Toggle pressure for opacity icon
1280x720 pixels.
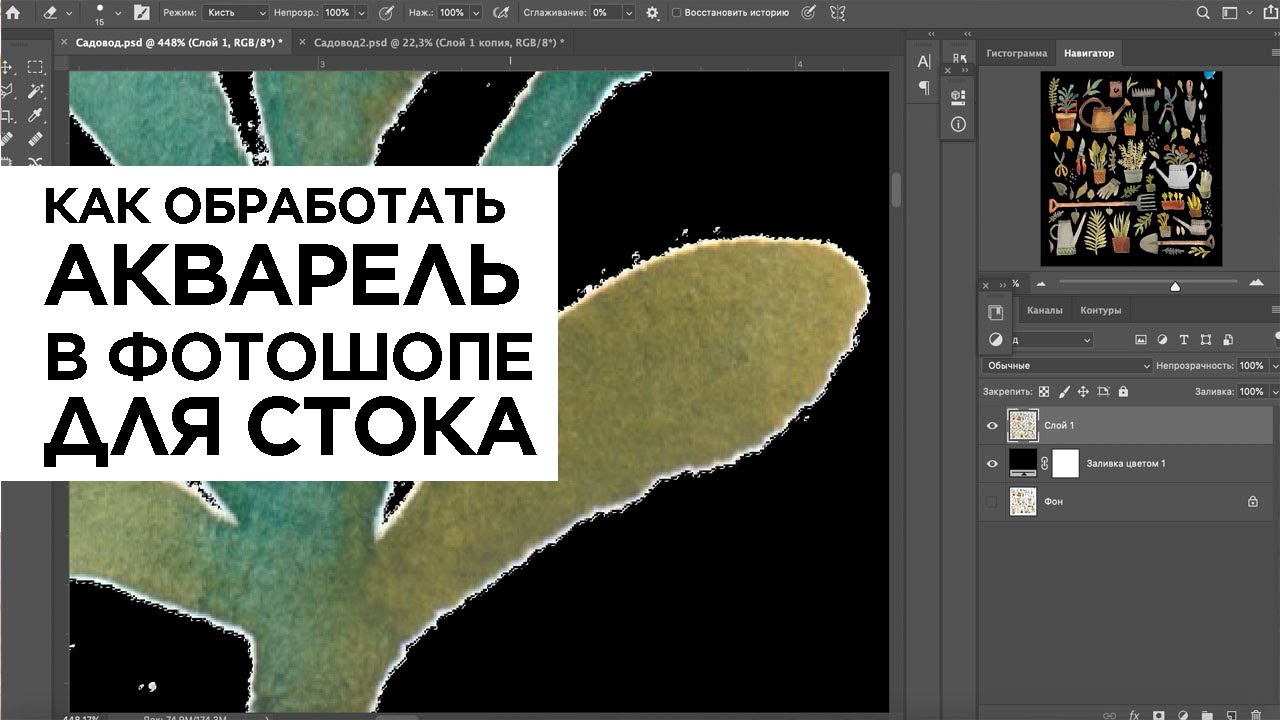point(387,13)
